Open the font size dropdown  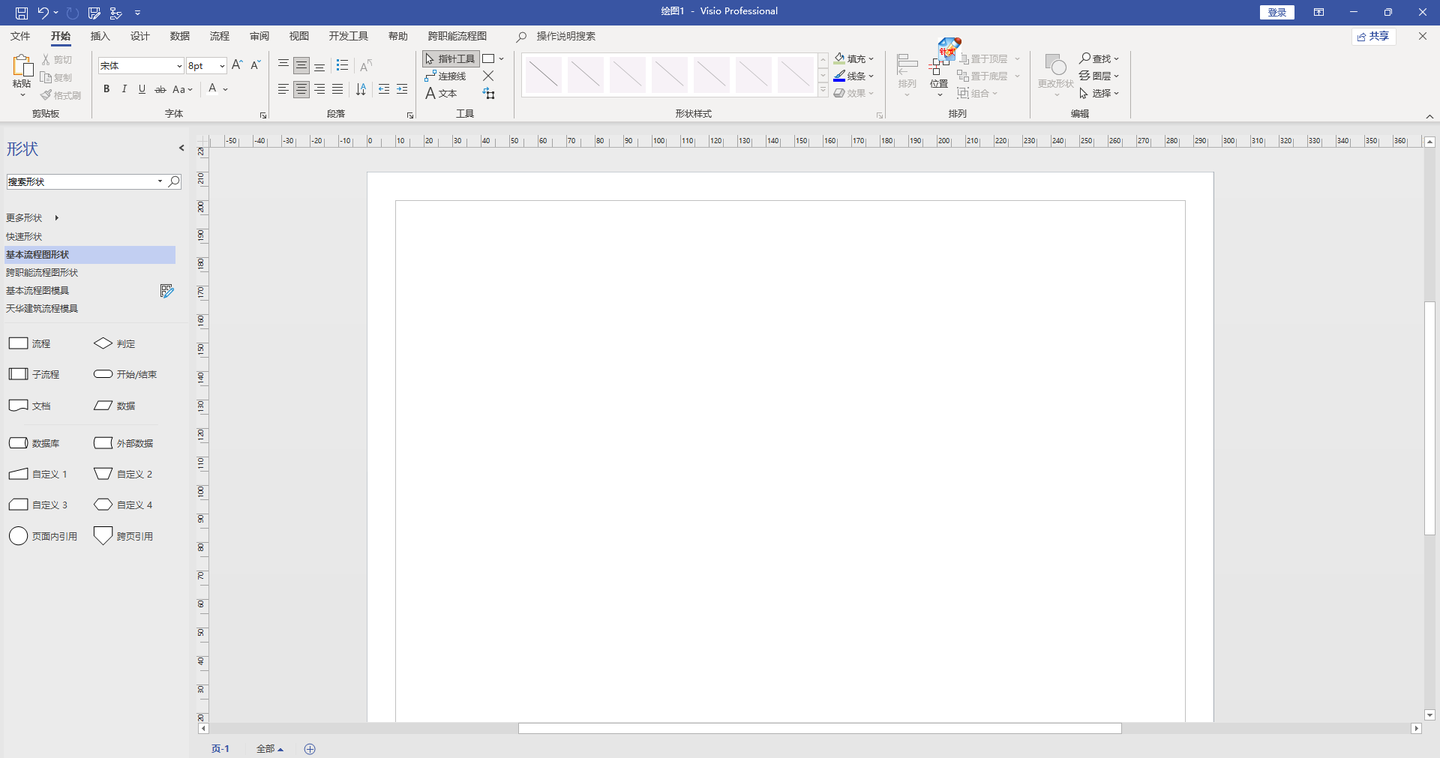click(221, 66)
